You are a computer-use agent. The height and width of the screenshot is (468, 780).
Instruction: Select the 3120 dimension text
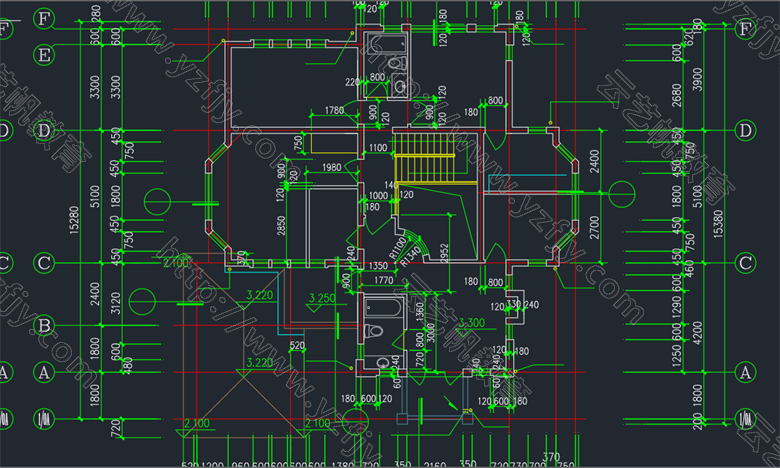tap(115, 303)
